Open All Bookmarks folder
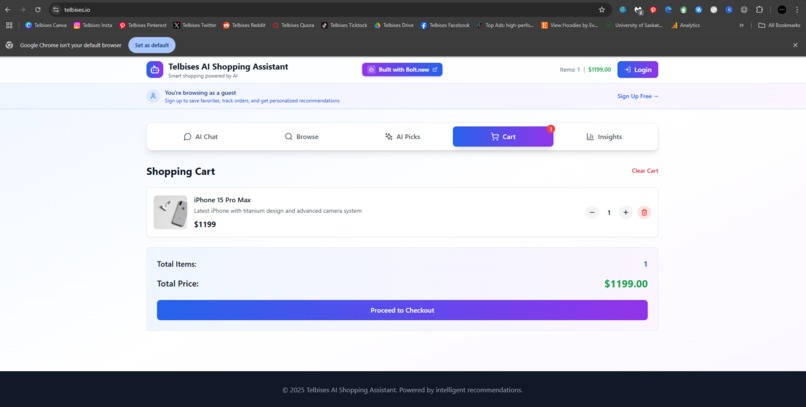The width and height of the screenshot is (806, 407). (779, 25)
